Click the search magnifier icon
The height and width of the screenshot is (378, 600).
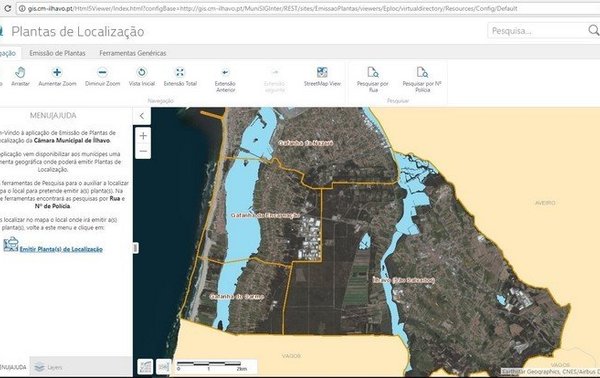coord(593,30)
